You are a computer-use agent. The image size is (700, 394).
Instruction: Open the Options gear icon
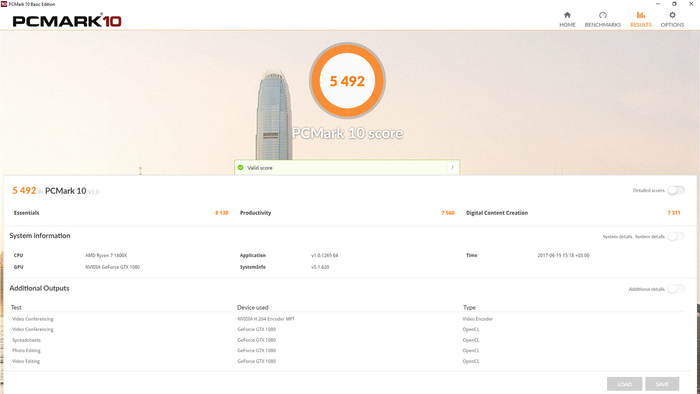coord(672,15)
